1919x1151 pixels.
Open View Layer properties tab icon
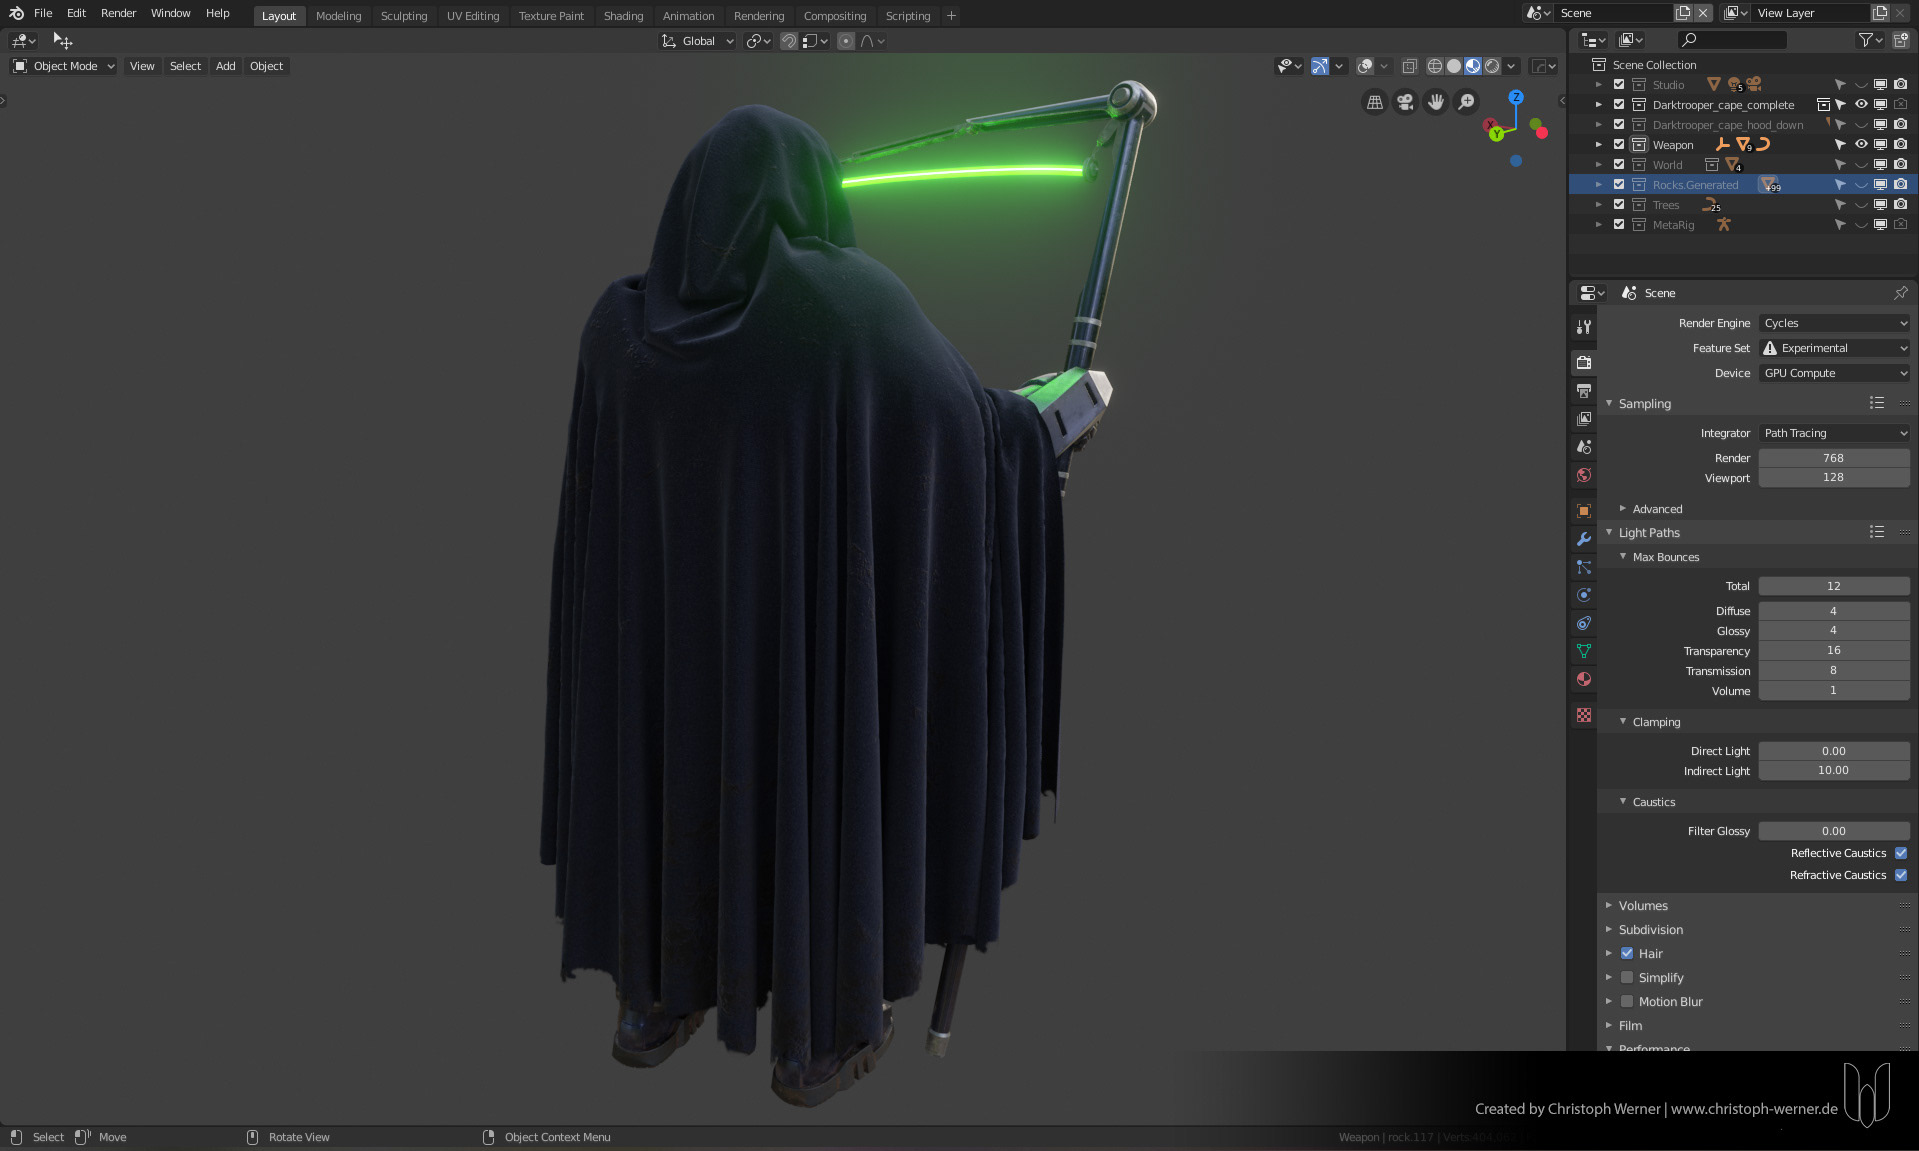pyautogui.click(x=1584, y=418)
